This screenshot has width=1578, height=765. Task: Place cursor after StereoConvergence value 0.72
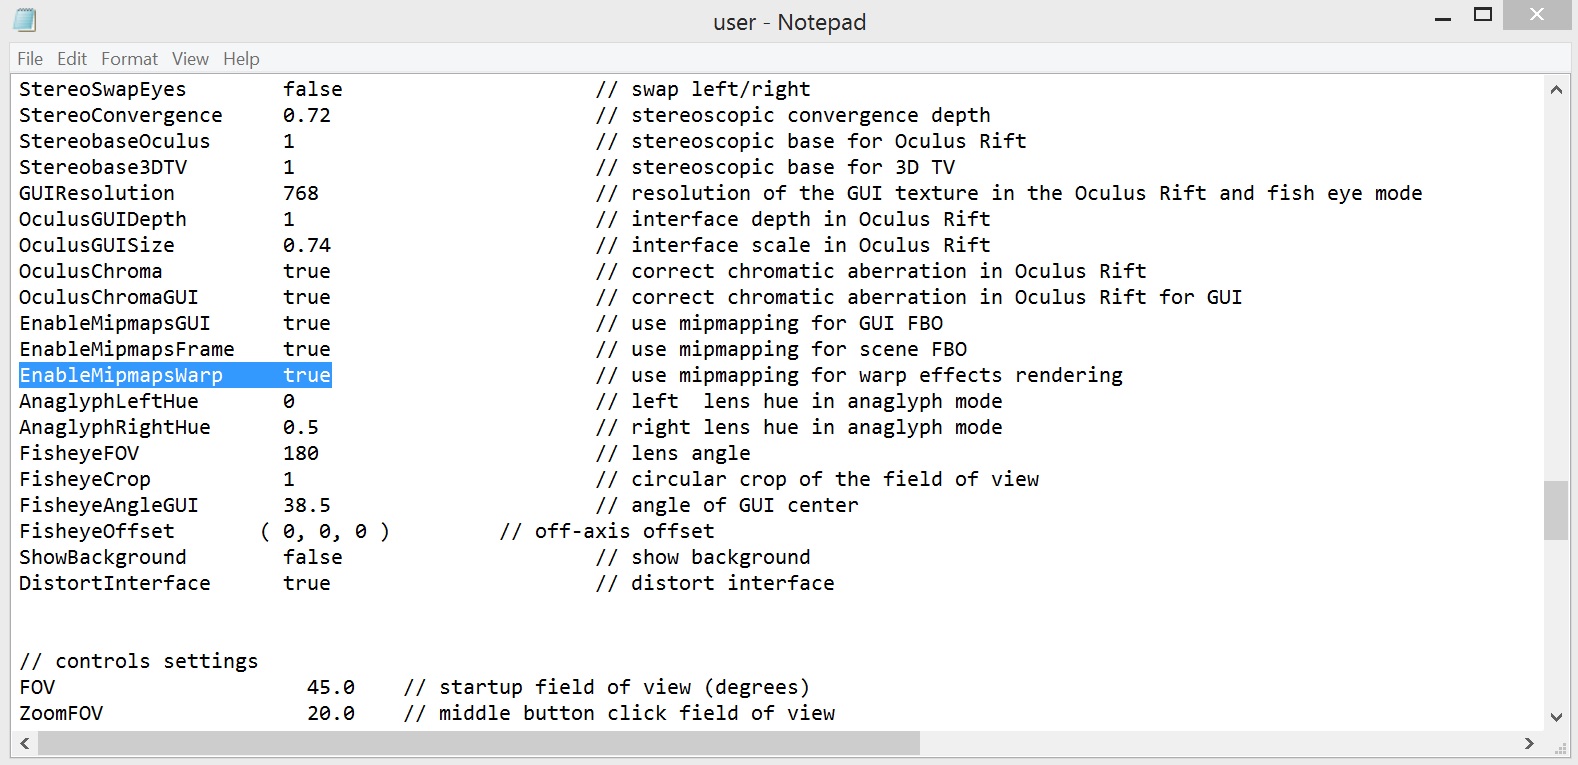pyautogui.click(x=332, y=115)
